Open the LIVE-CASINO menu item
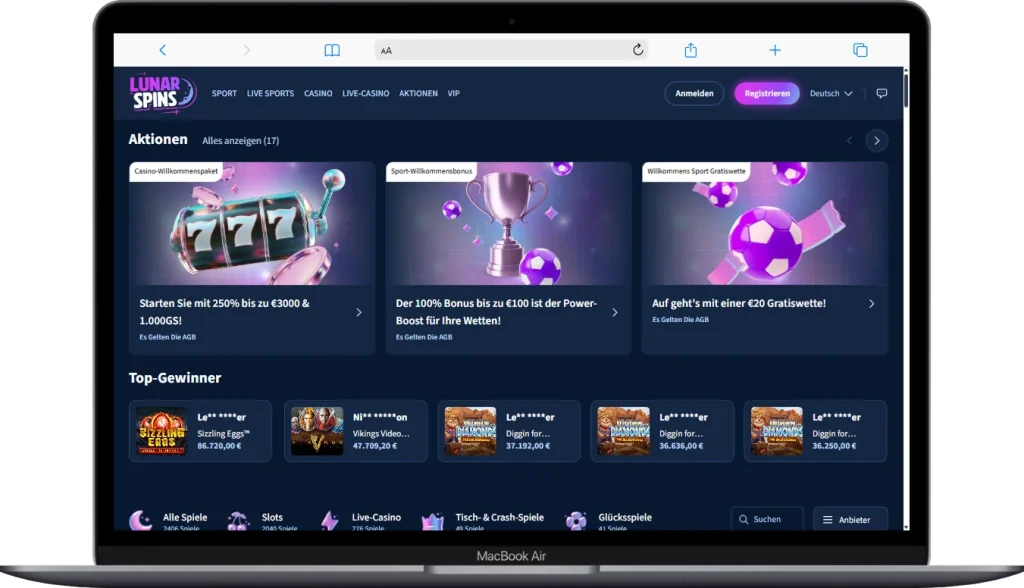Image resolution: width=1024 pixels, height=588 pixels. pos(366,93)
